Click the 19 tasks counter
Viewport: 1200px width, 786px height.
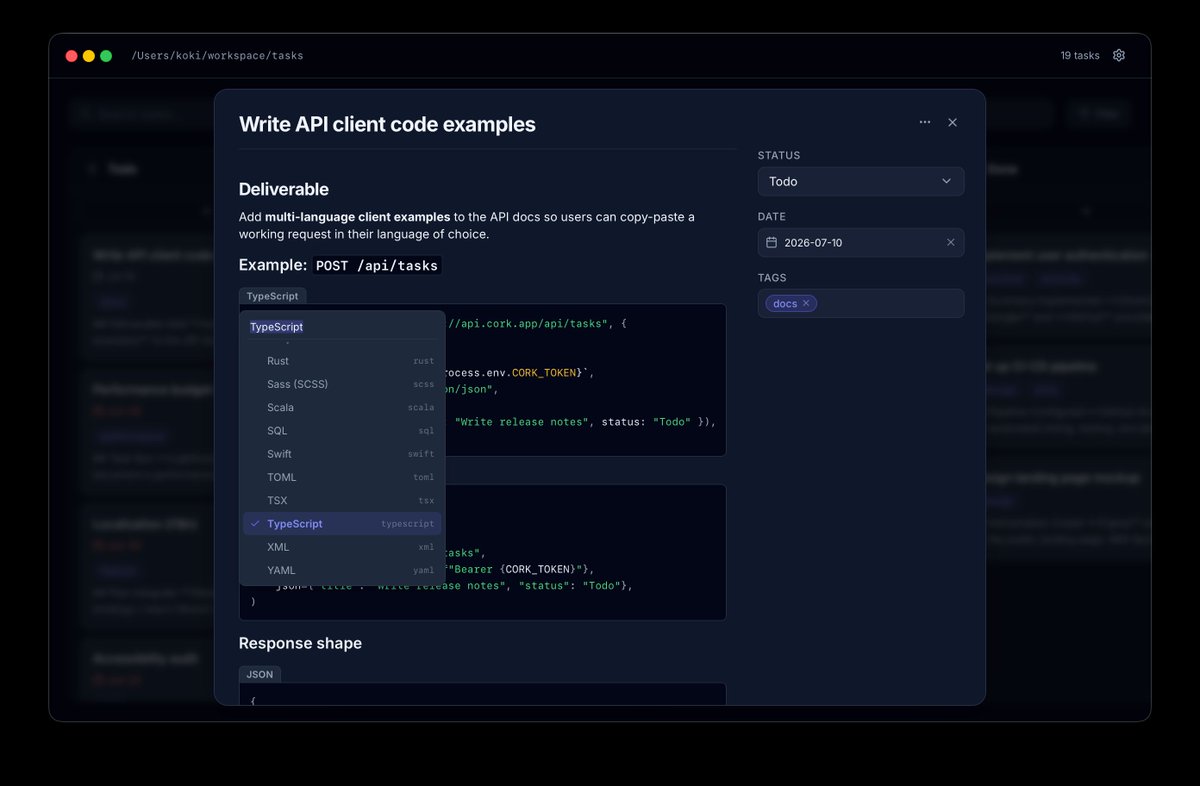click(x=1080, y=56)
